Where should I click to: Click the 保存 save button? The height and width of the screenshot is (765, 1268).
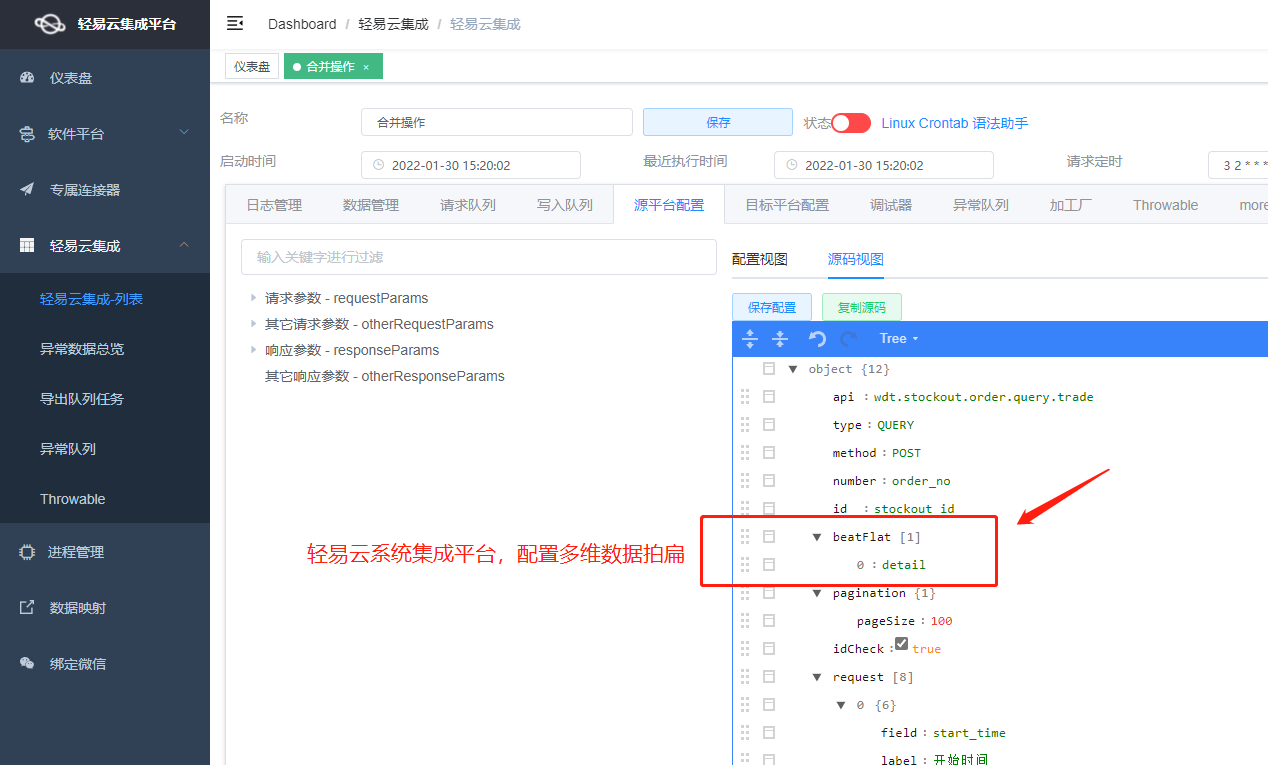point(717,122)
